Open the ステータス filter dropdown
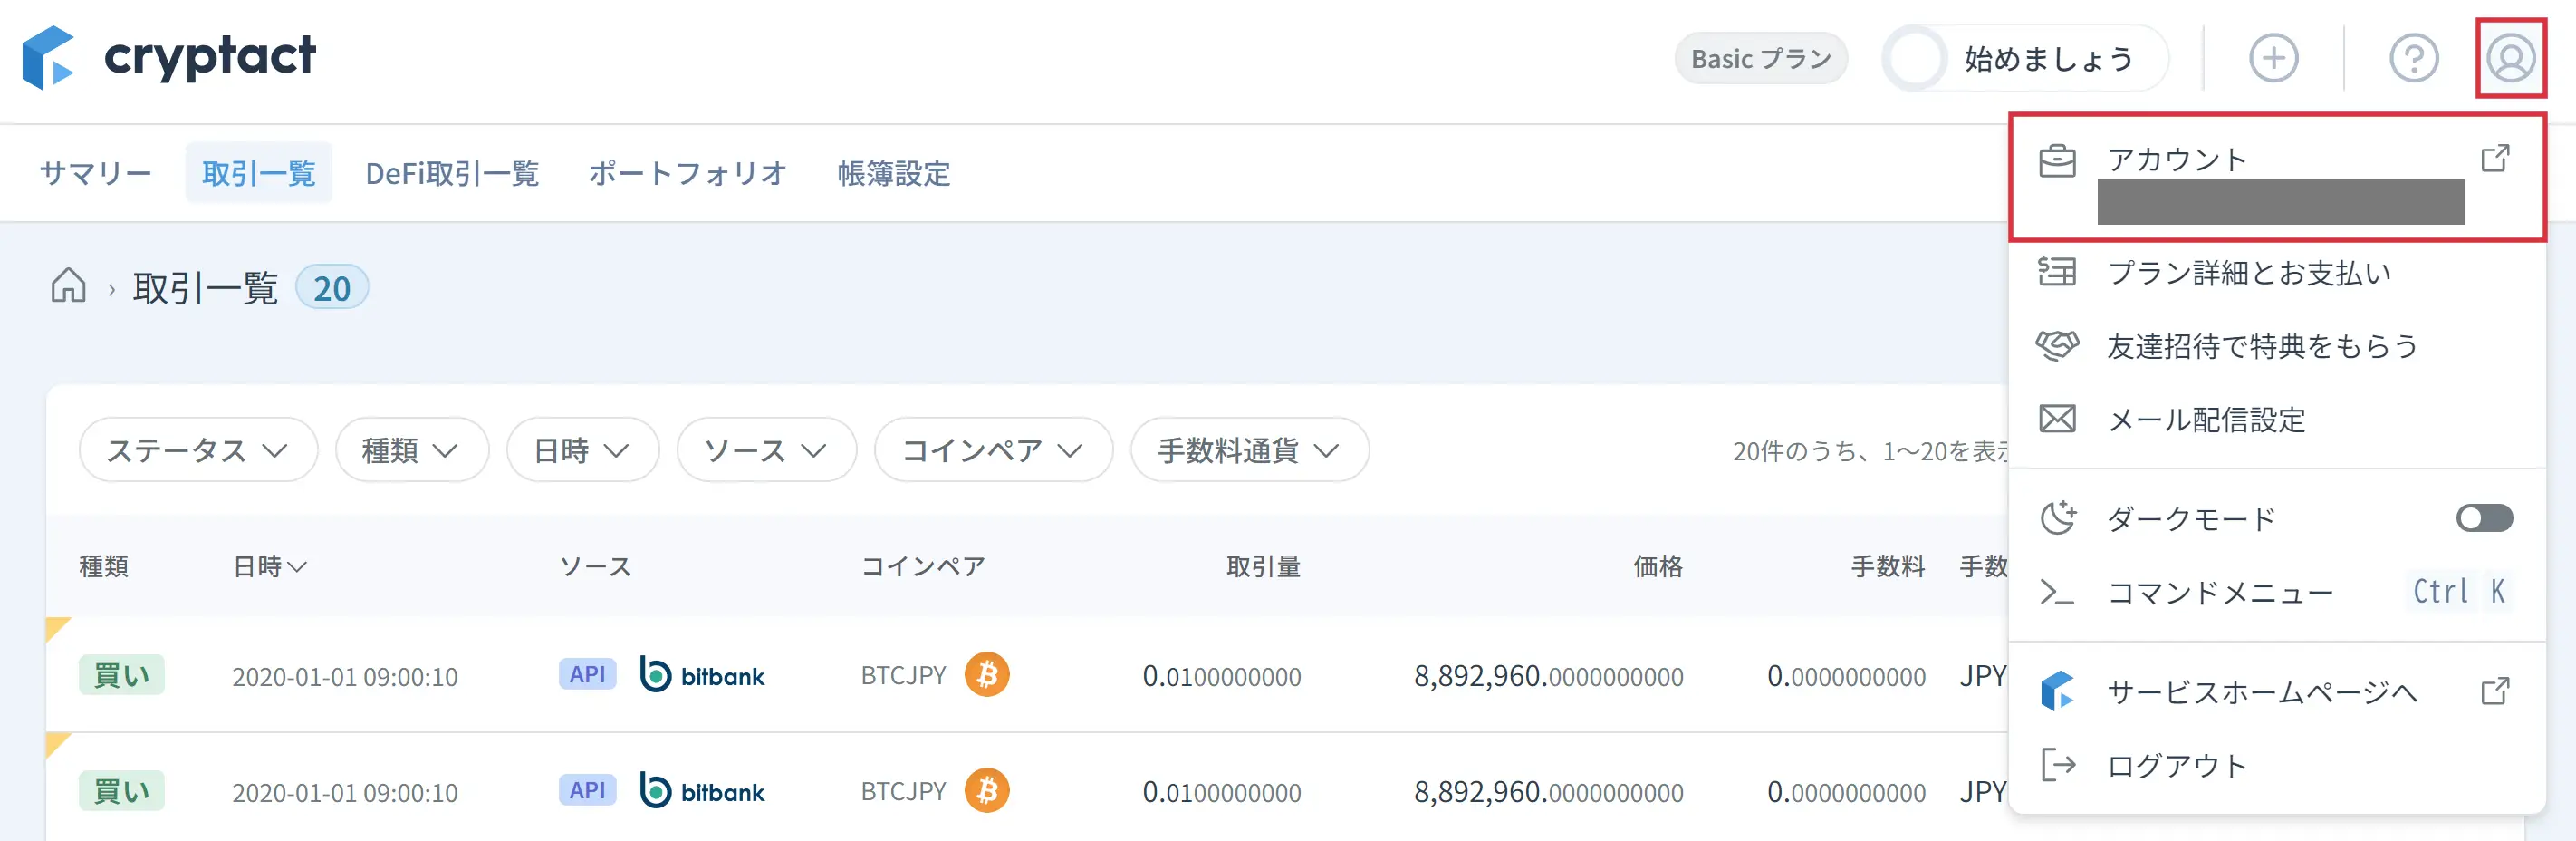 (x=197, y=450)
